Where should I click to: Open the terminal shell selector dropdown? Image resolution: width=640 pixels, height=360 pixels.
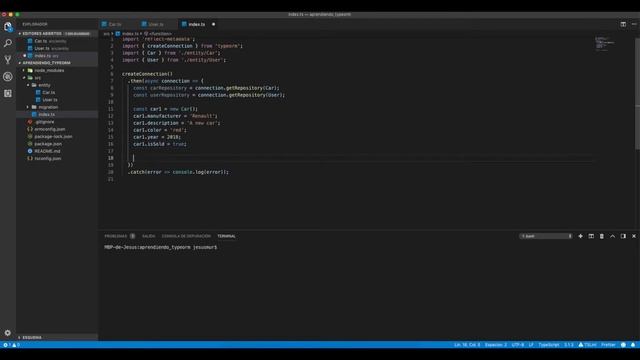[546, 236]
